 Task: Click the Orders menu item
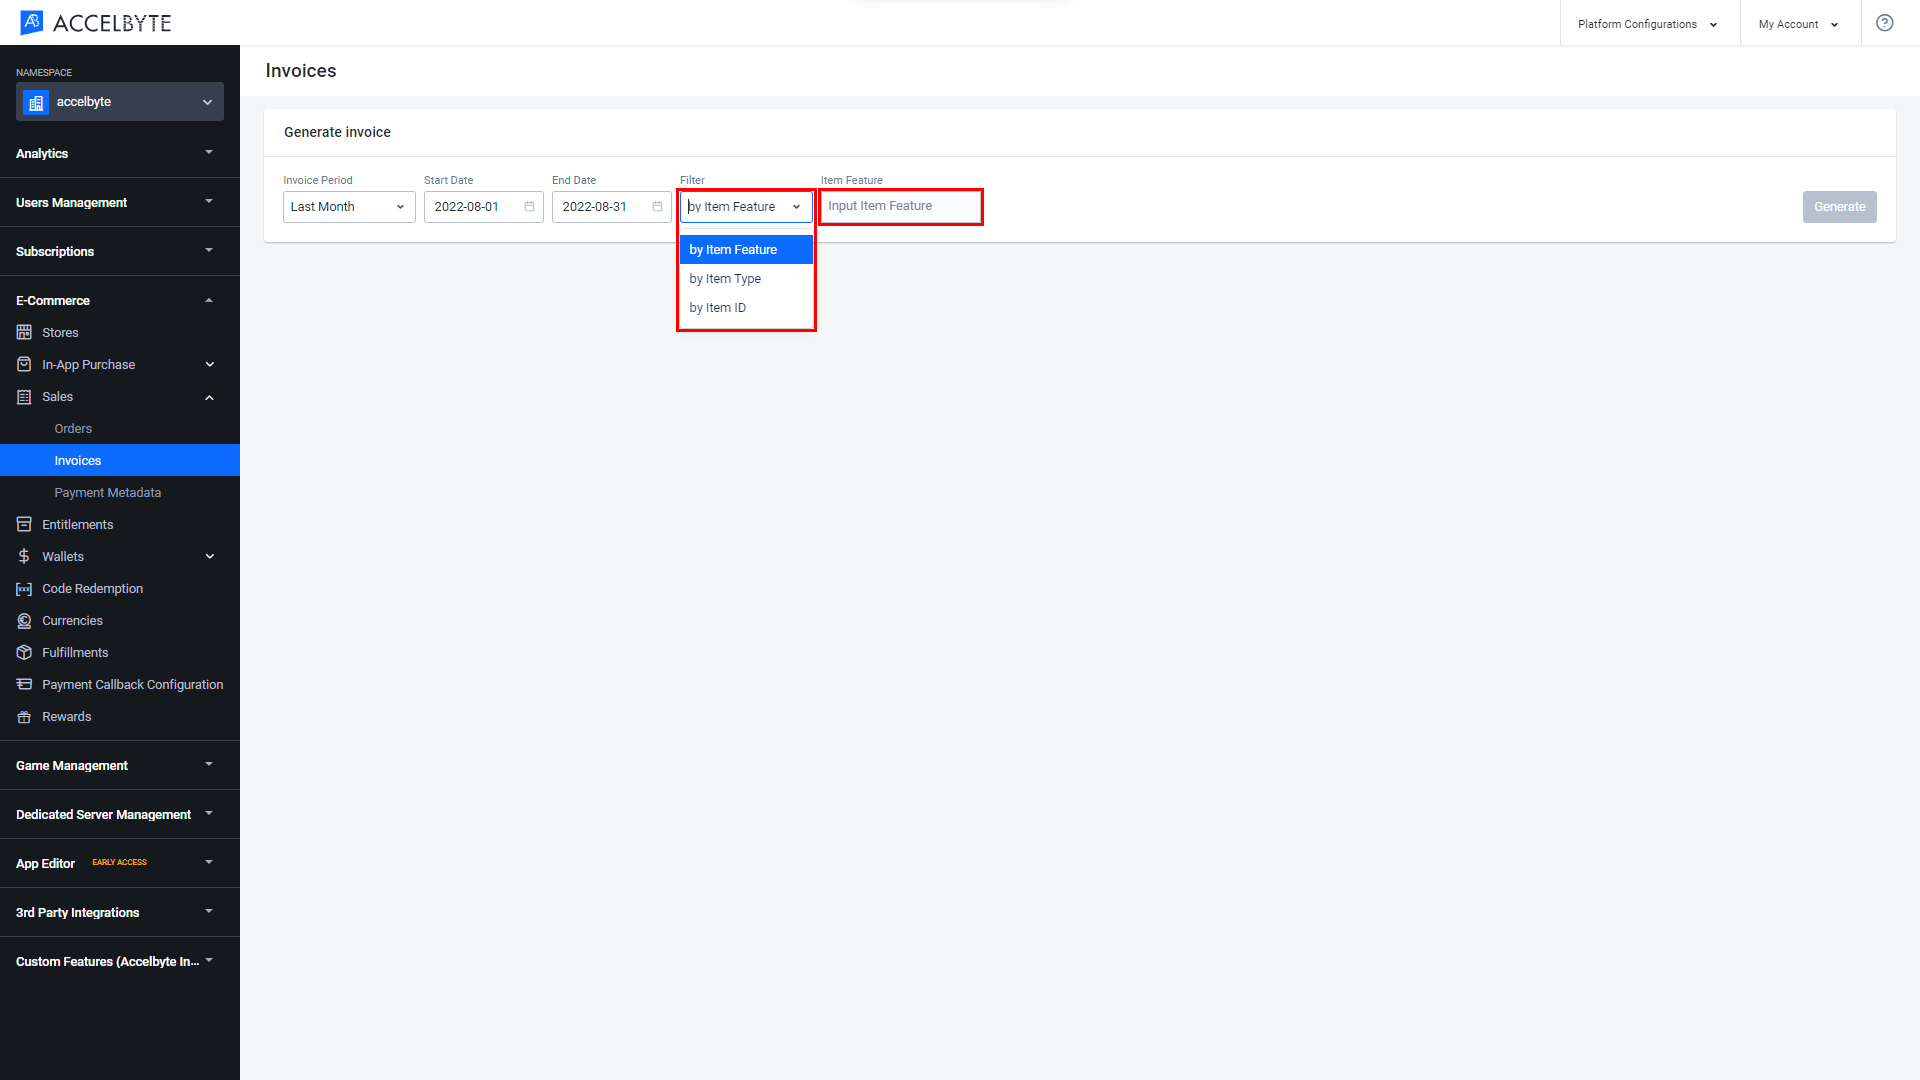[x=73, y=429]
